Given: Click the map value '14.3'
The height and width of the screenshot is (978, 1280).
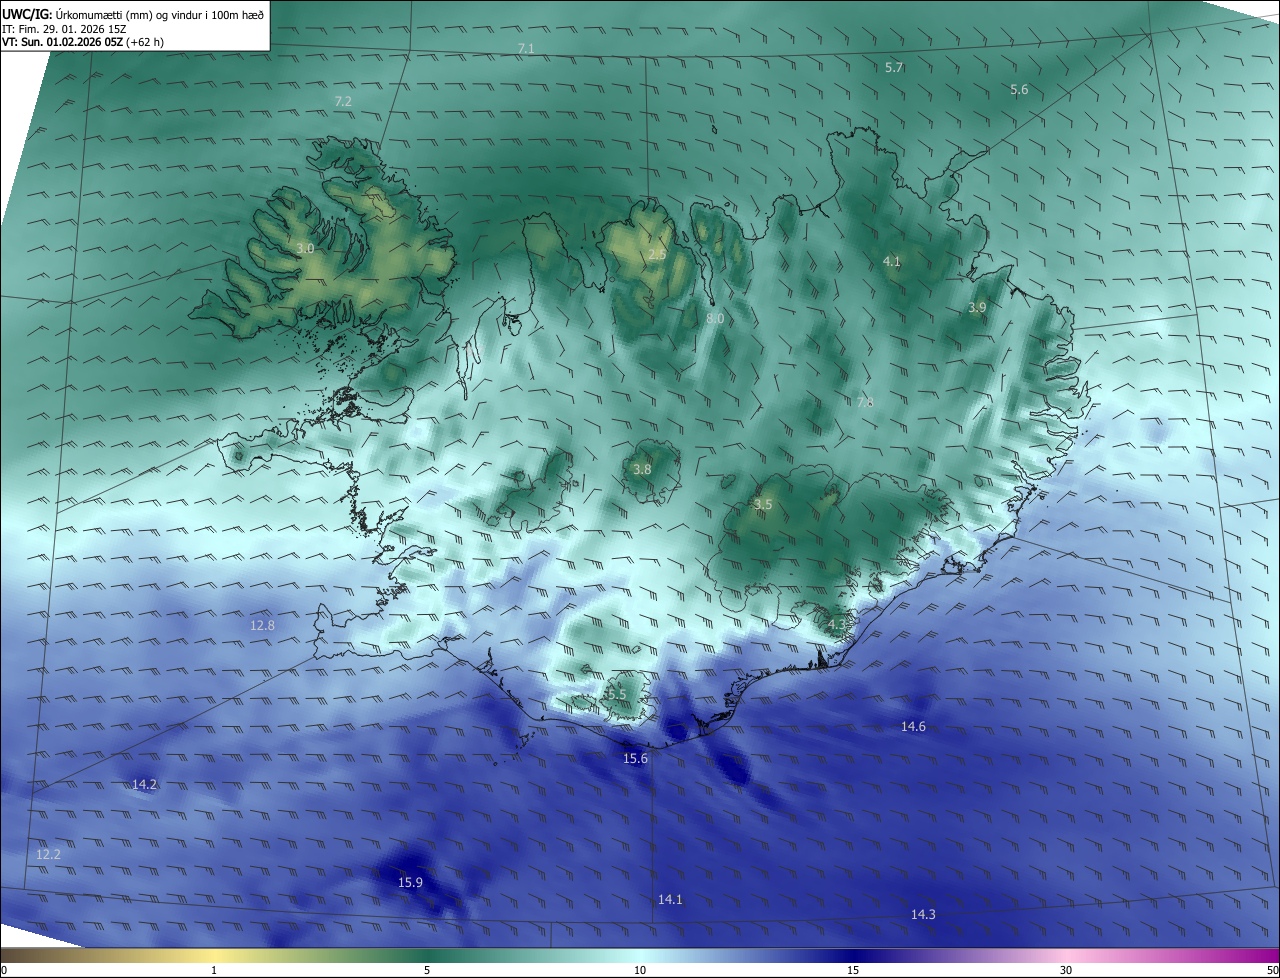Looking at the screenshot, I should tap(923, 915).
